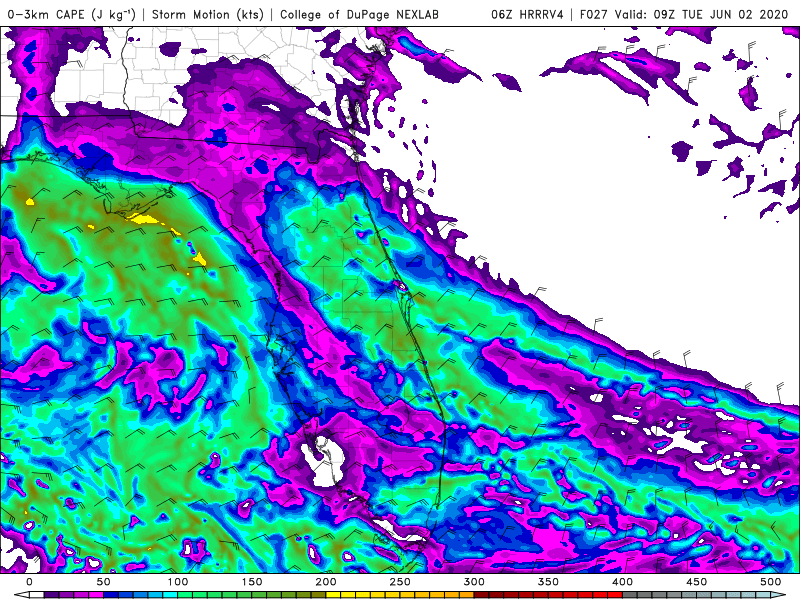Click the colorbar label "500"
Image resolution: width=800 pixels, height=600 pixels.
pos(770,582)
